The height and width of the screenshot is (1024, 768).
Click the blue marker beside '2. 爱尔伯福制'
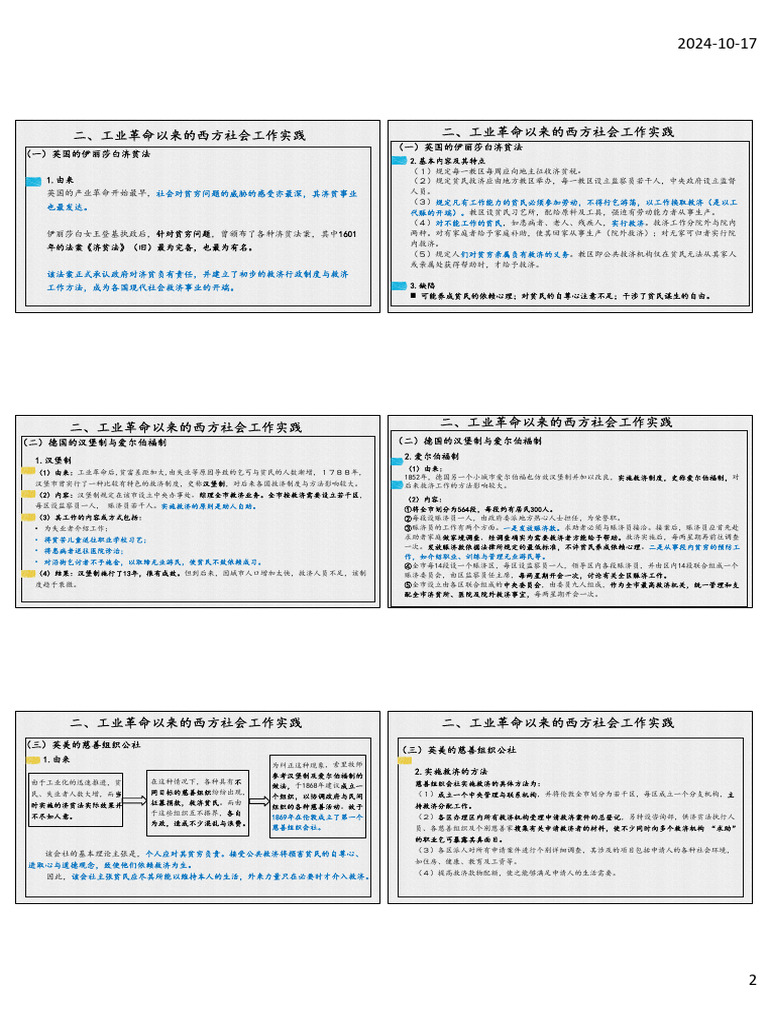click(397, 461)
